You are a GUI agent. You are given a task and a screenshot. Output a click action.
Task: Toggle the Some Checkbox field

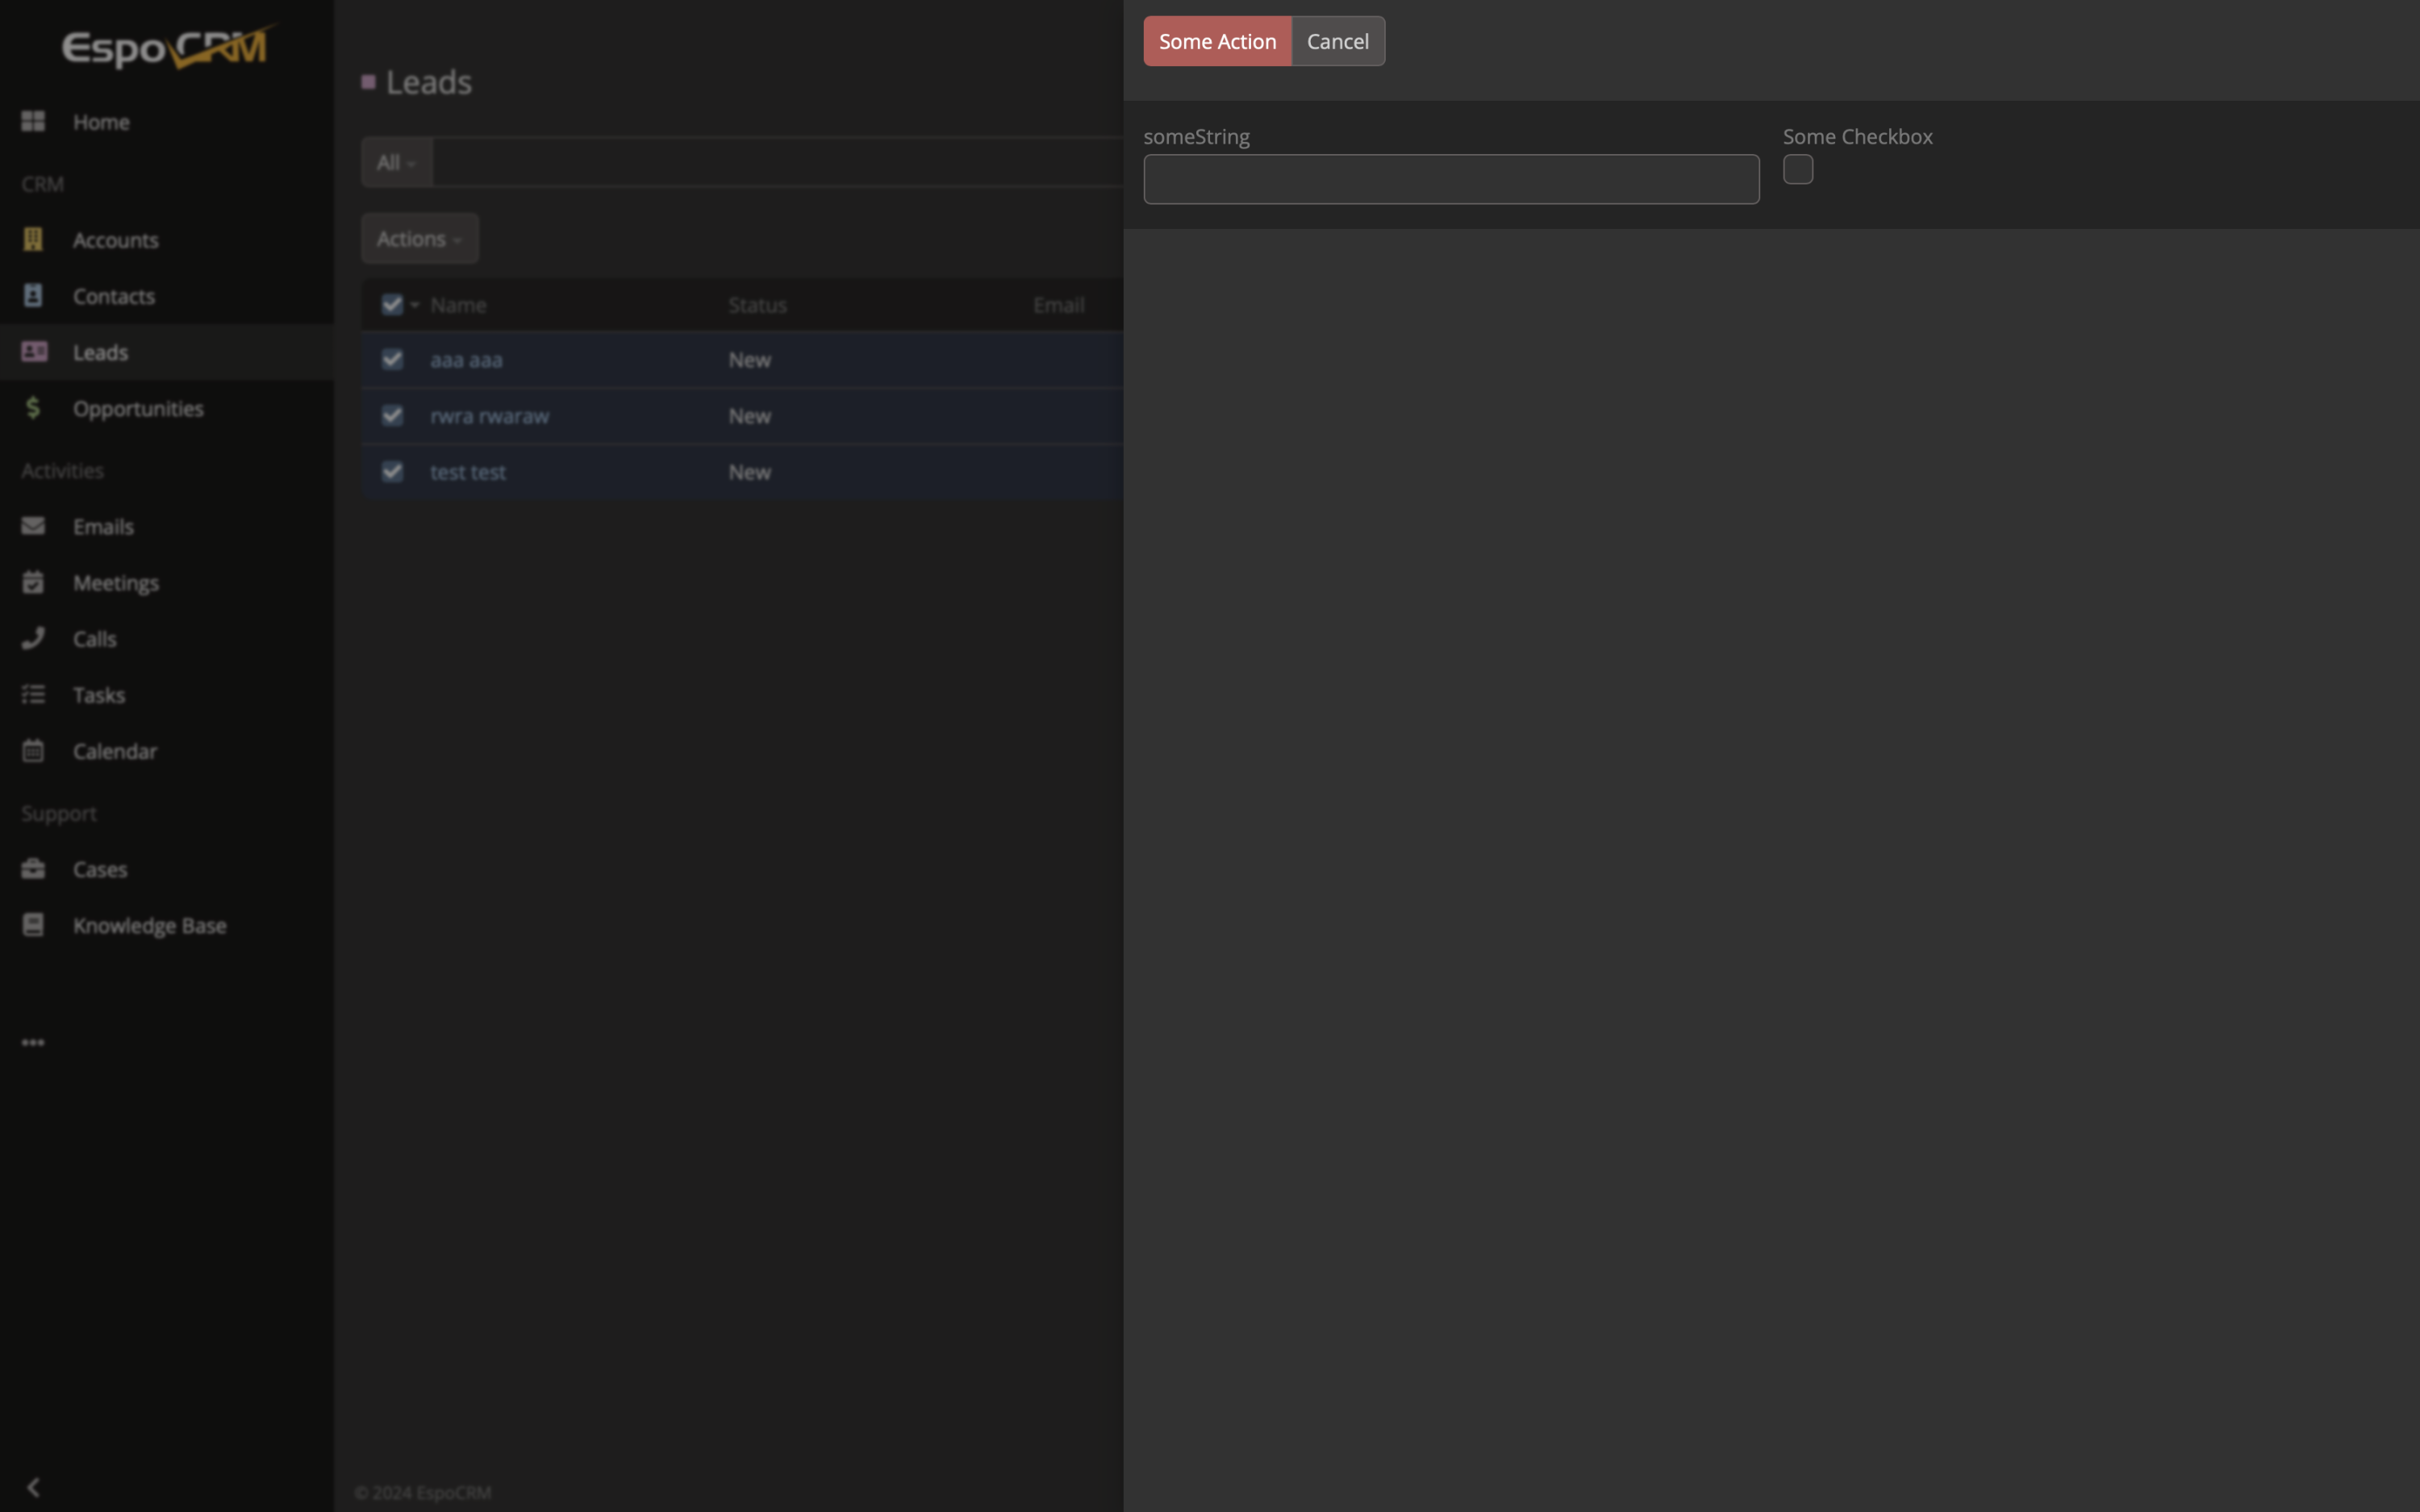point(1797,170)
